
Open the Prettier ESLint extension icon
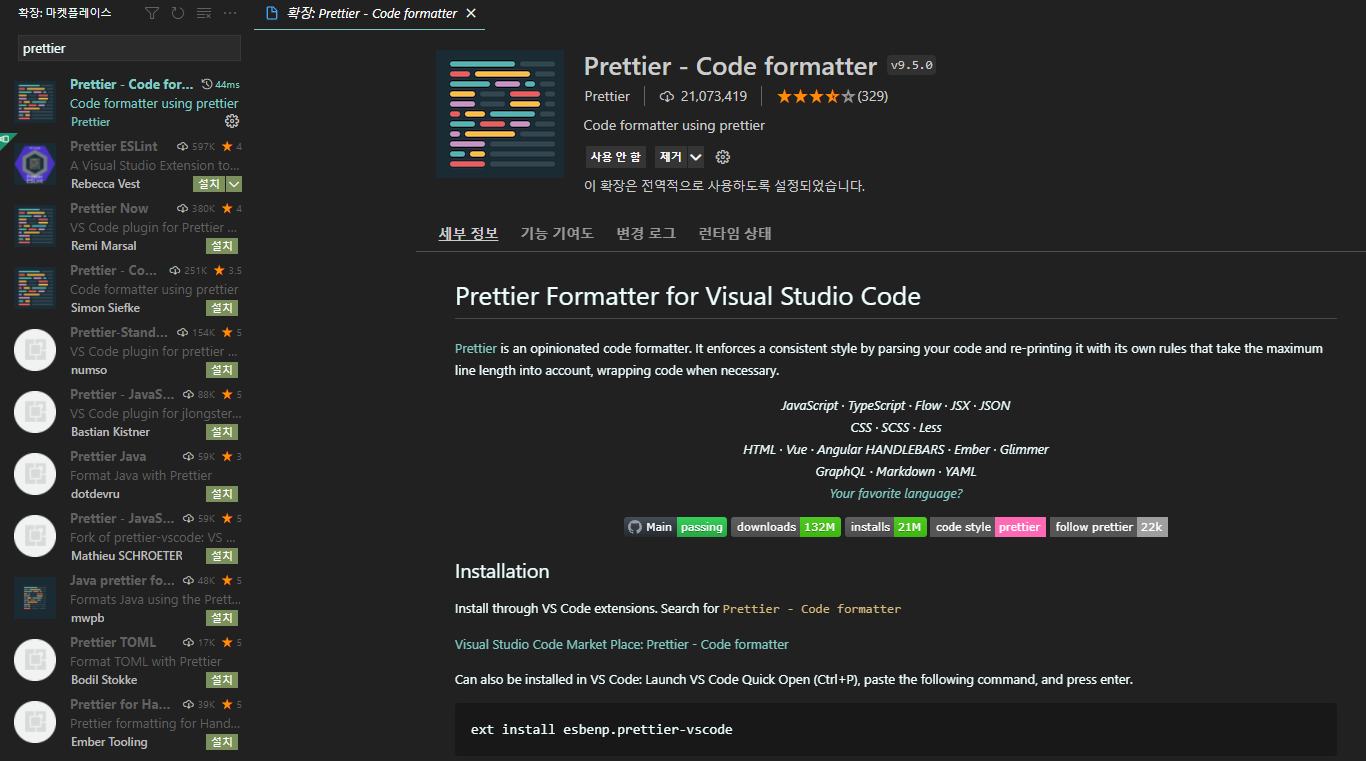(x=35, y=164)
